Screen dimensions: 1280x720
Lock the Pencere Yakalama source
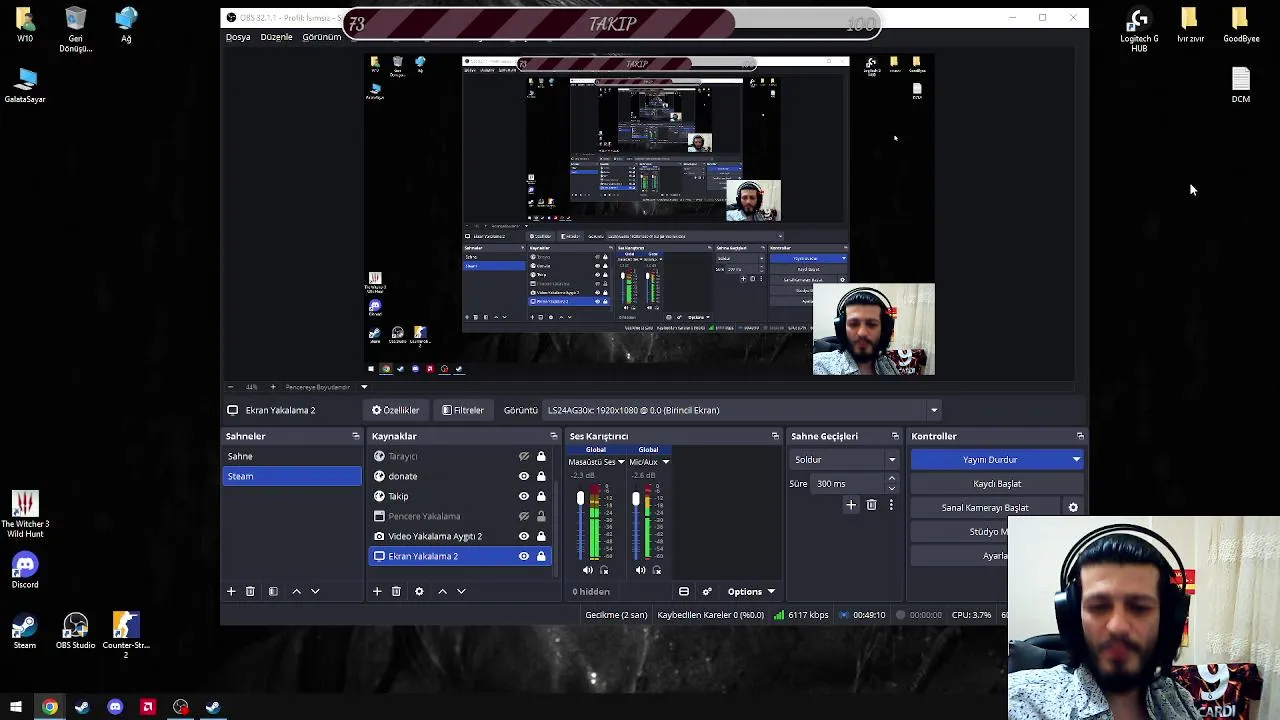click(x=541, y=516)
